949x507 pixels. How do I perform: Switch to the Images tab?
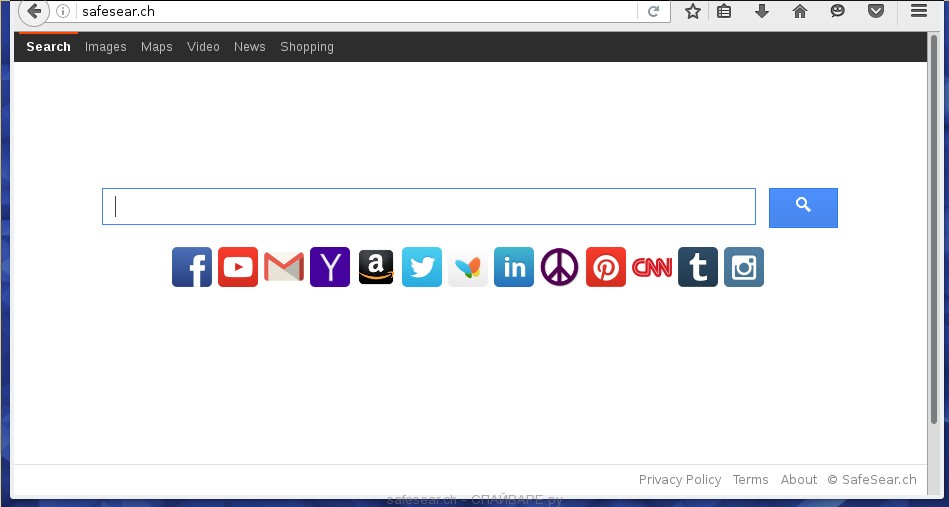point(105,47)
